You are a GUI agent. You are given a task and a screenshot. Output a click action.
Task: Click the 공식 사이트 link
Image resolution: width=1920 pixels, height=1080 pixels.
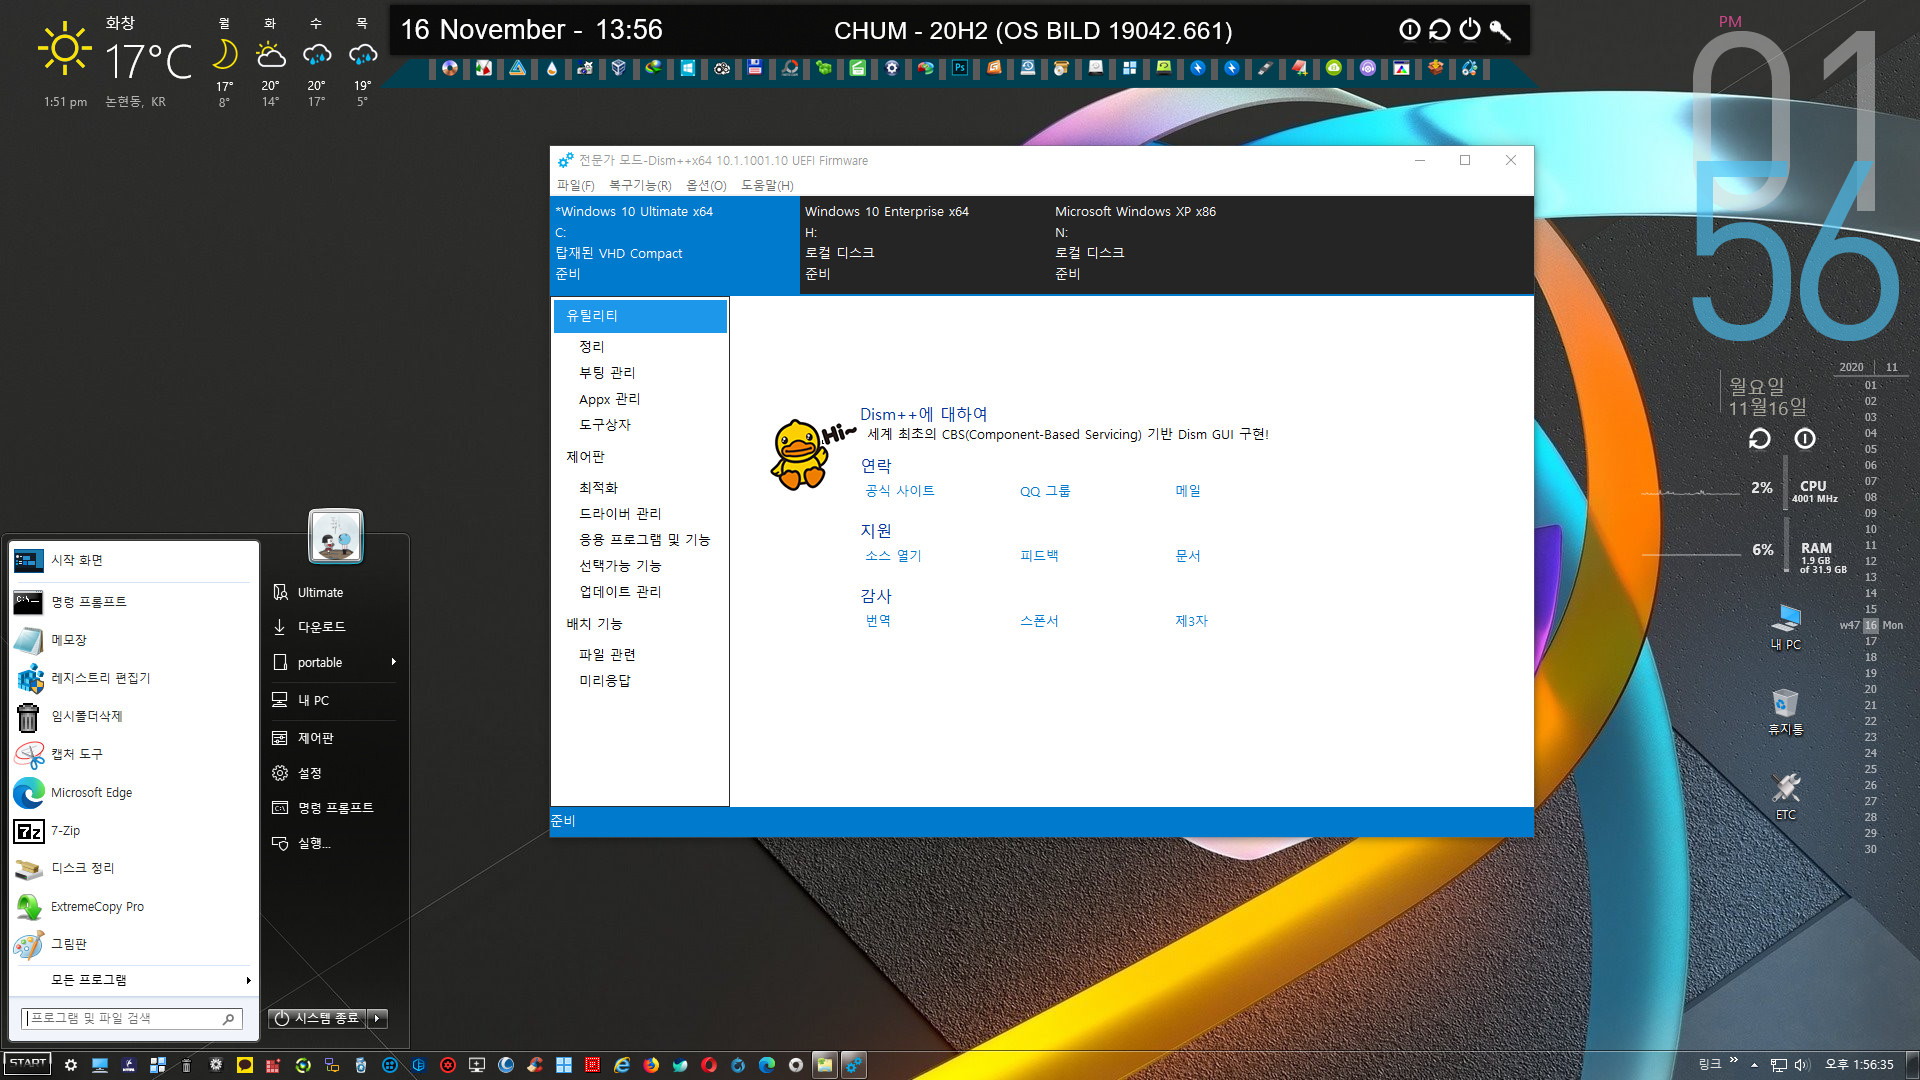click(x=900, y=491)
